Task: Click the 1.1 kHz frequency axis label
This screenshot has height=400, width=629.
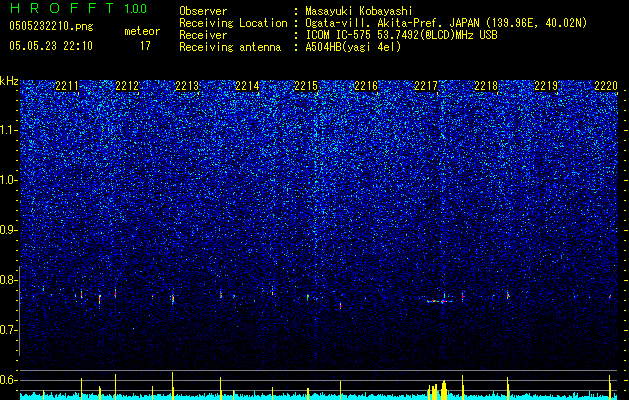Action: point(9,130)
